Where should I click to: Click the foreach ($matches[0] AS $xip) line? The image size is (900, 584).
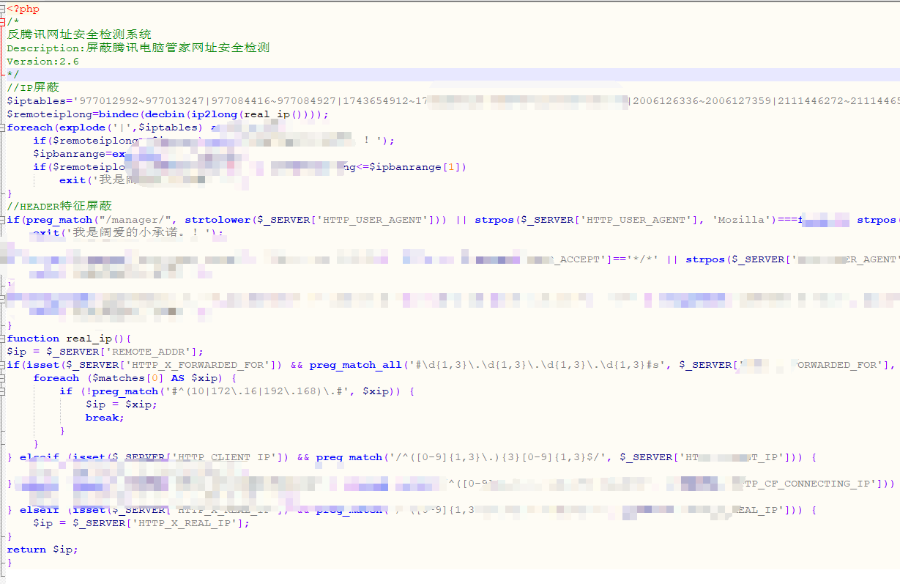pyautogui.click(x=134, y=378)
